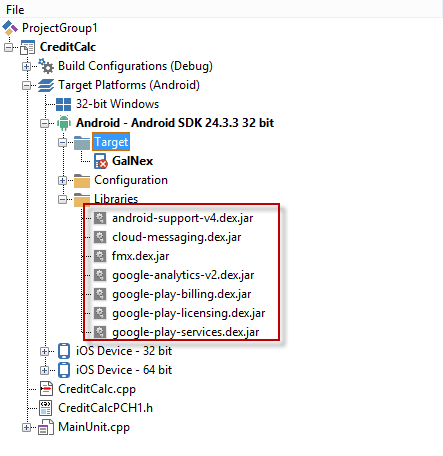Select cloud-messaging.dex.jar text
This screenshot has width=443, height=456.
[176, 237]
